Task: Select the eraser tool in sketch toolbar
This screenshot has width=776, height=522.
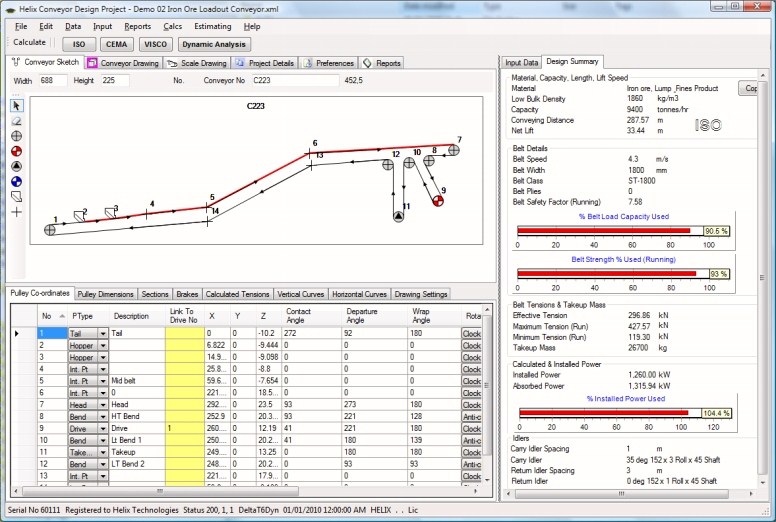Action: 16,120
